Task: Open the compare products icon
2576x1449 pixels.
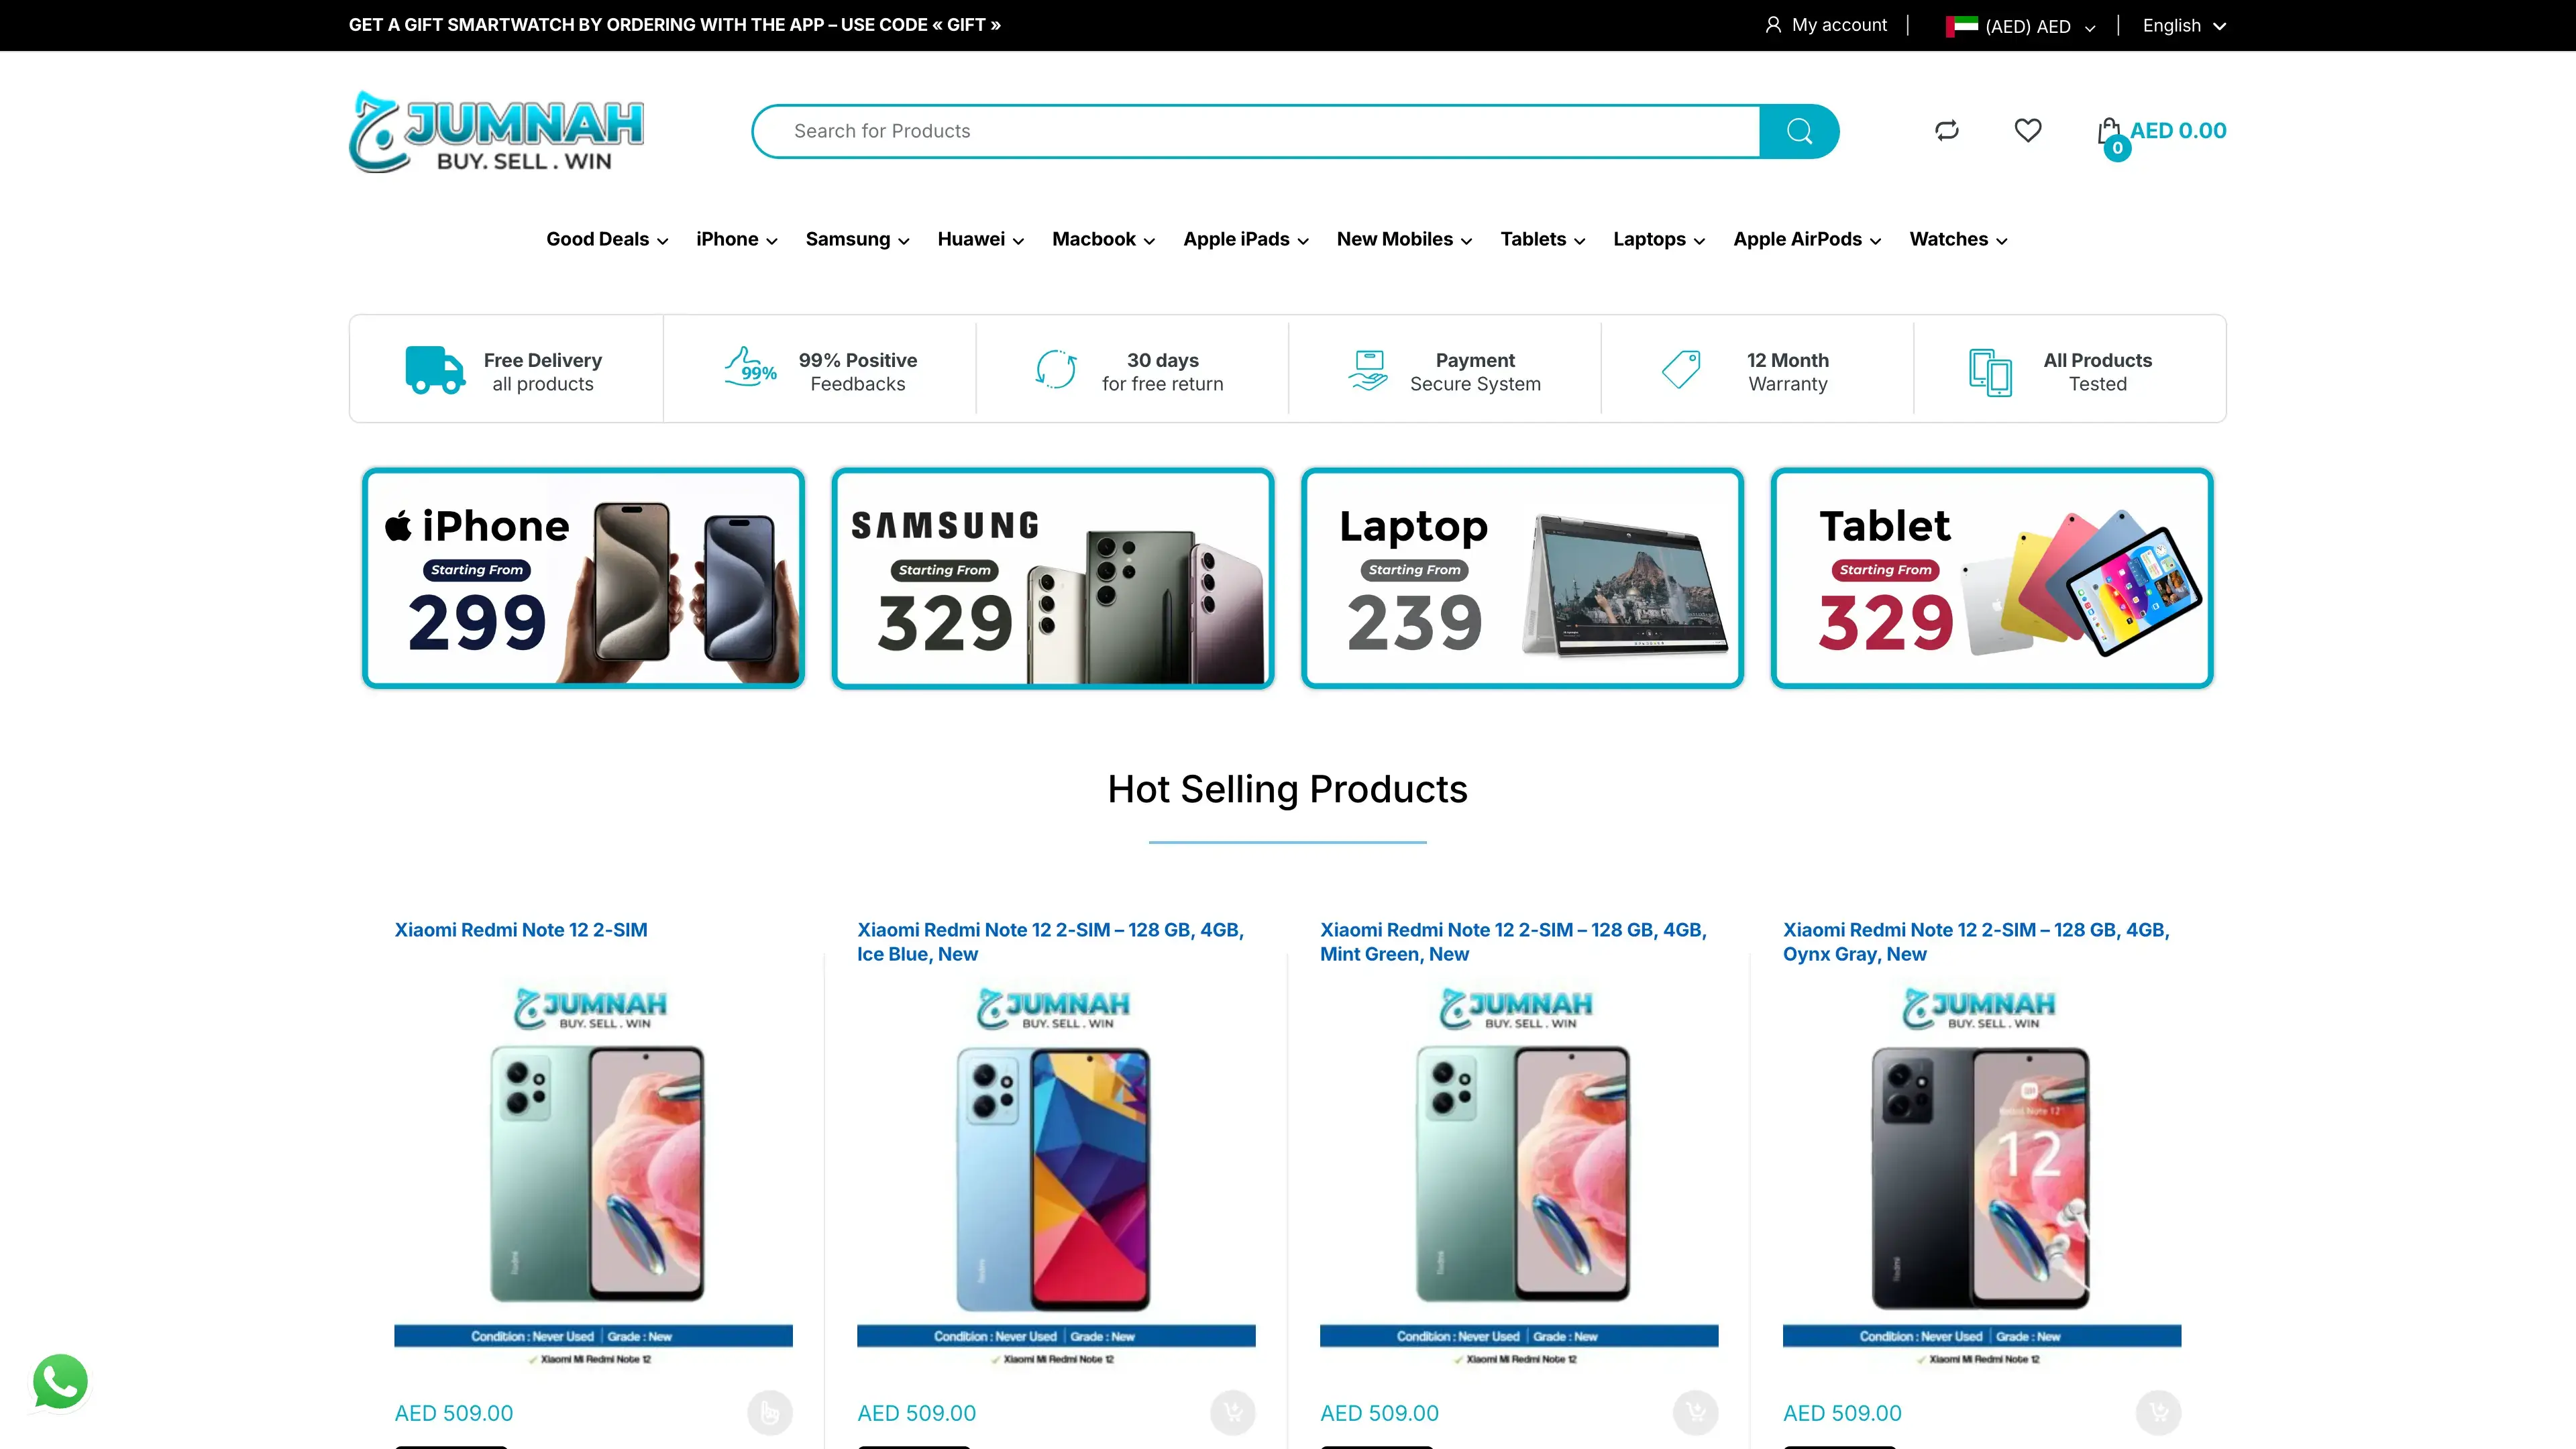Action: pos(1946,131)
